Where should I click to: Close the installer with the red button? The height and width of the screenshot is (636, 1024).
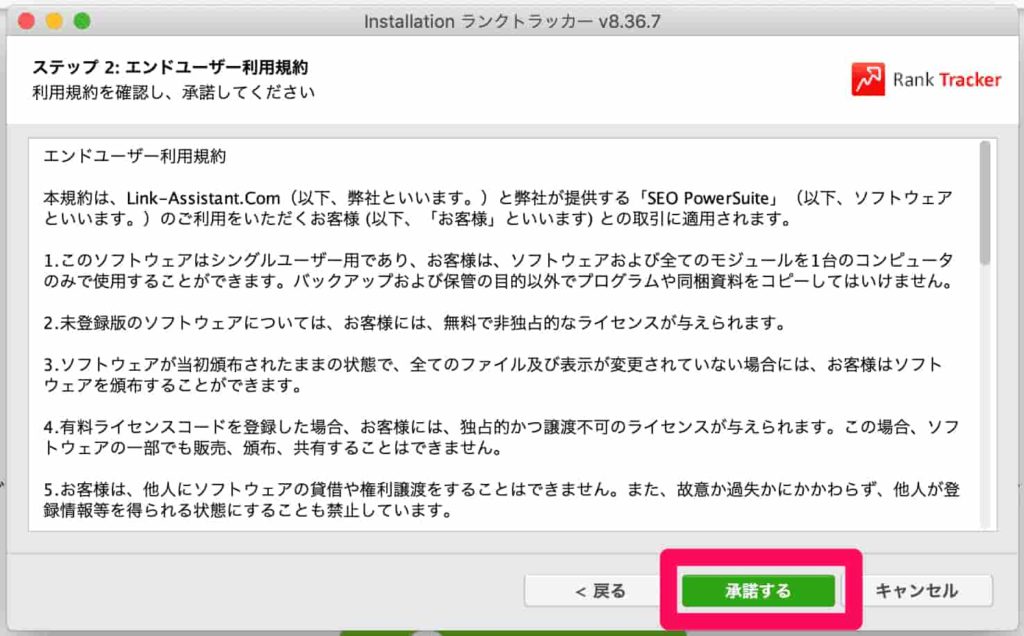click(27, 21)
